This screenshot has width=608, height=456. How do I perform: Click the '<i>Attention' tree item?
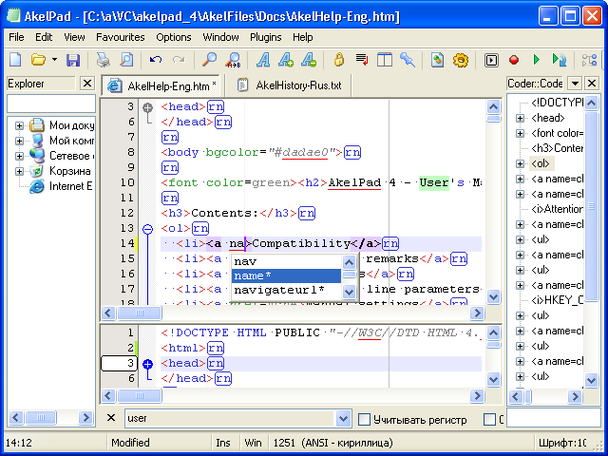(x=557, y=209)
